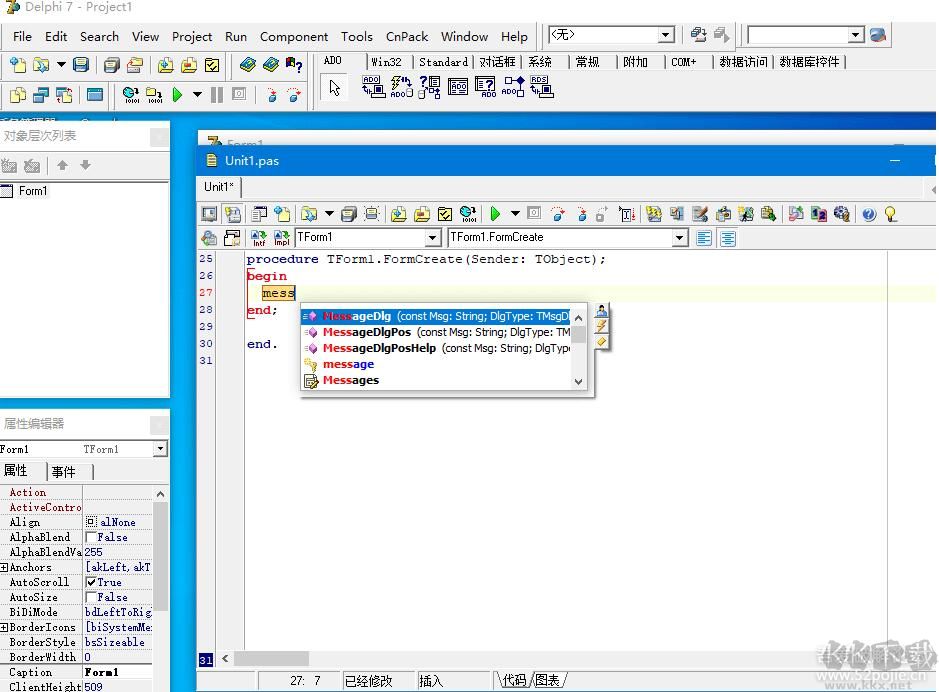Image resolution: width=939 pixels, height=692 pixels.
Task: Click the Intf jump icon
Action: pyautogui.click(x=258, y=238)
